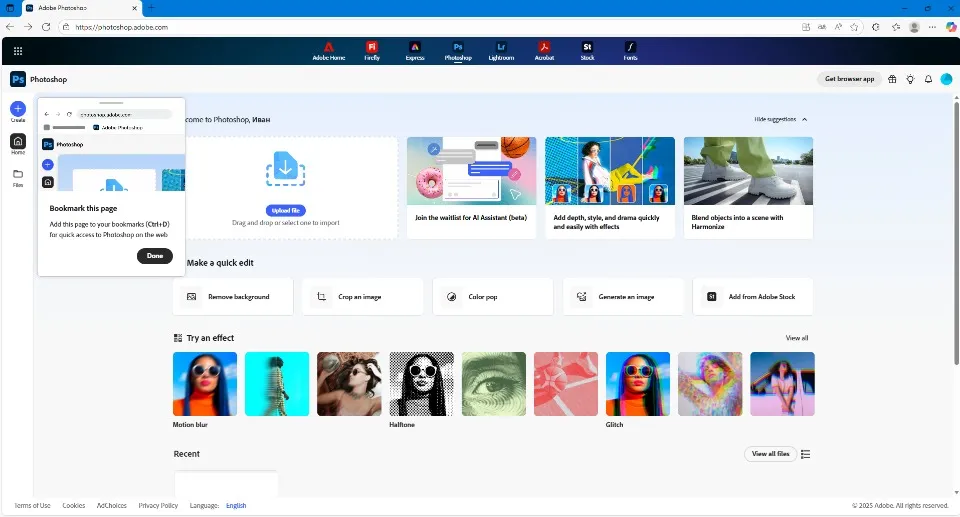Open Privacy Policy footer link
The height and width of the screenshot is (517, 960).
(158, 505)
